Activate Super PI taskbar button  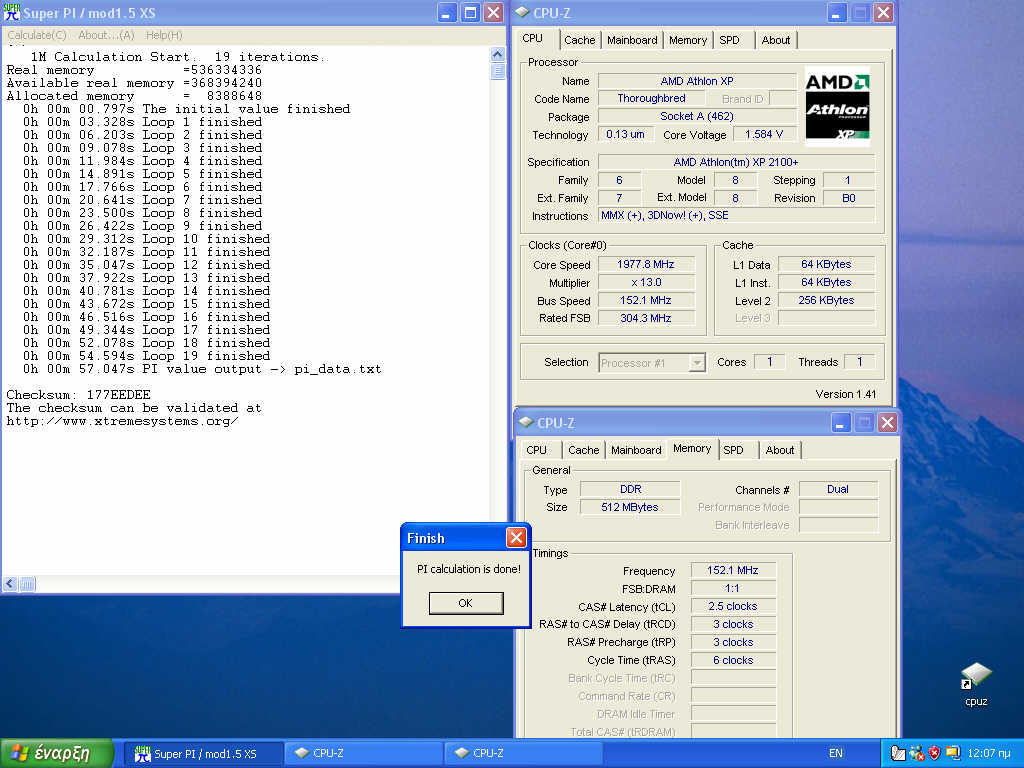pos(204,754)
